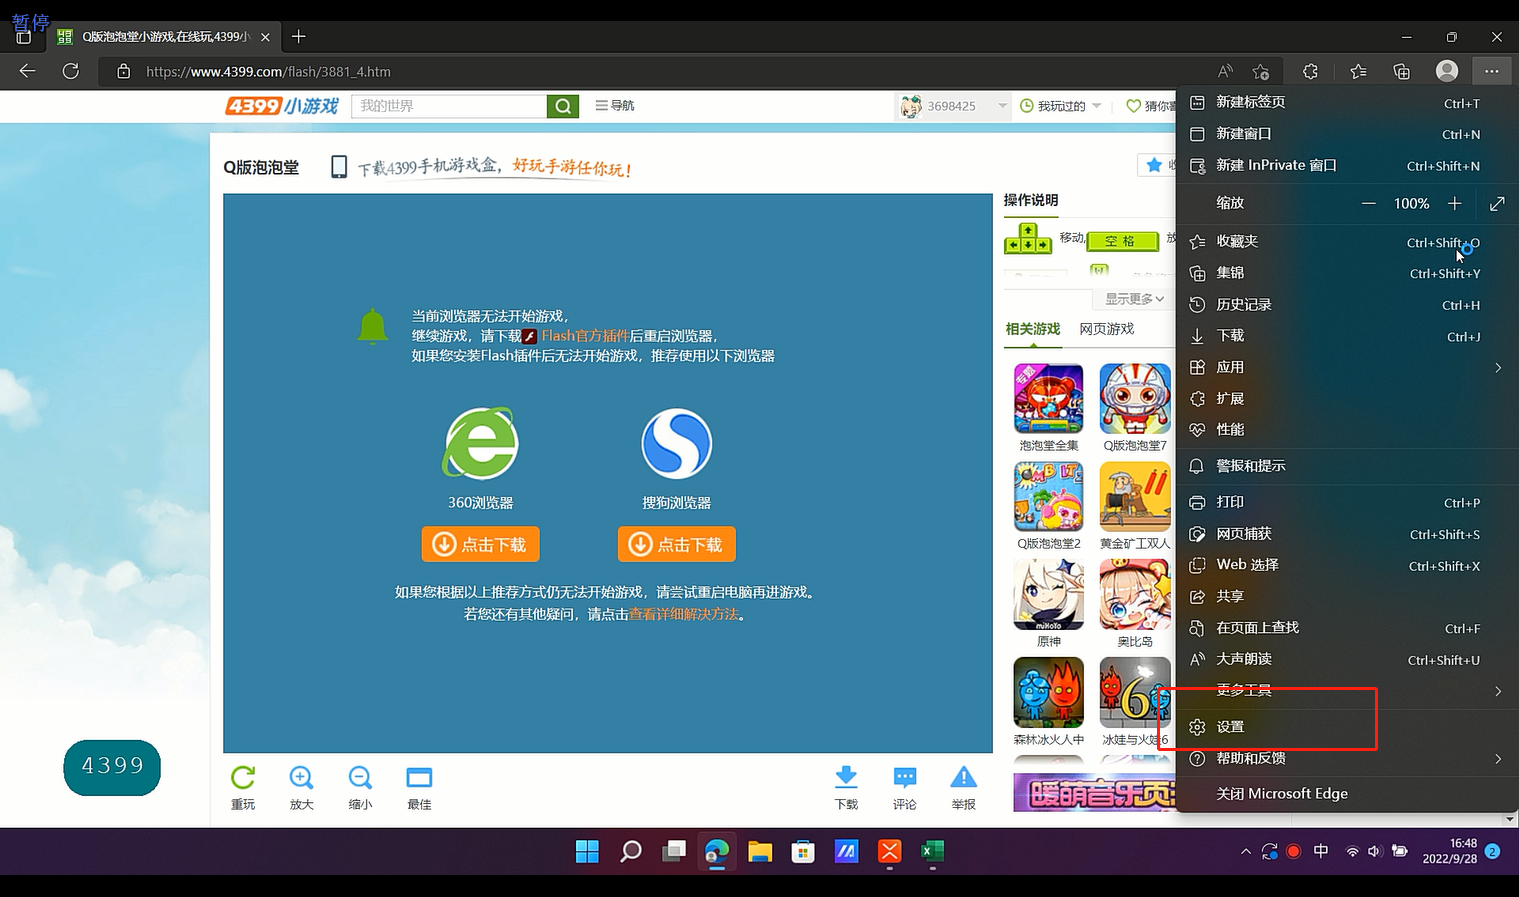Click the 举报 report warning icon
Screen dimensions: 1519x897
click(x=962, y=786)
